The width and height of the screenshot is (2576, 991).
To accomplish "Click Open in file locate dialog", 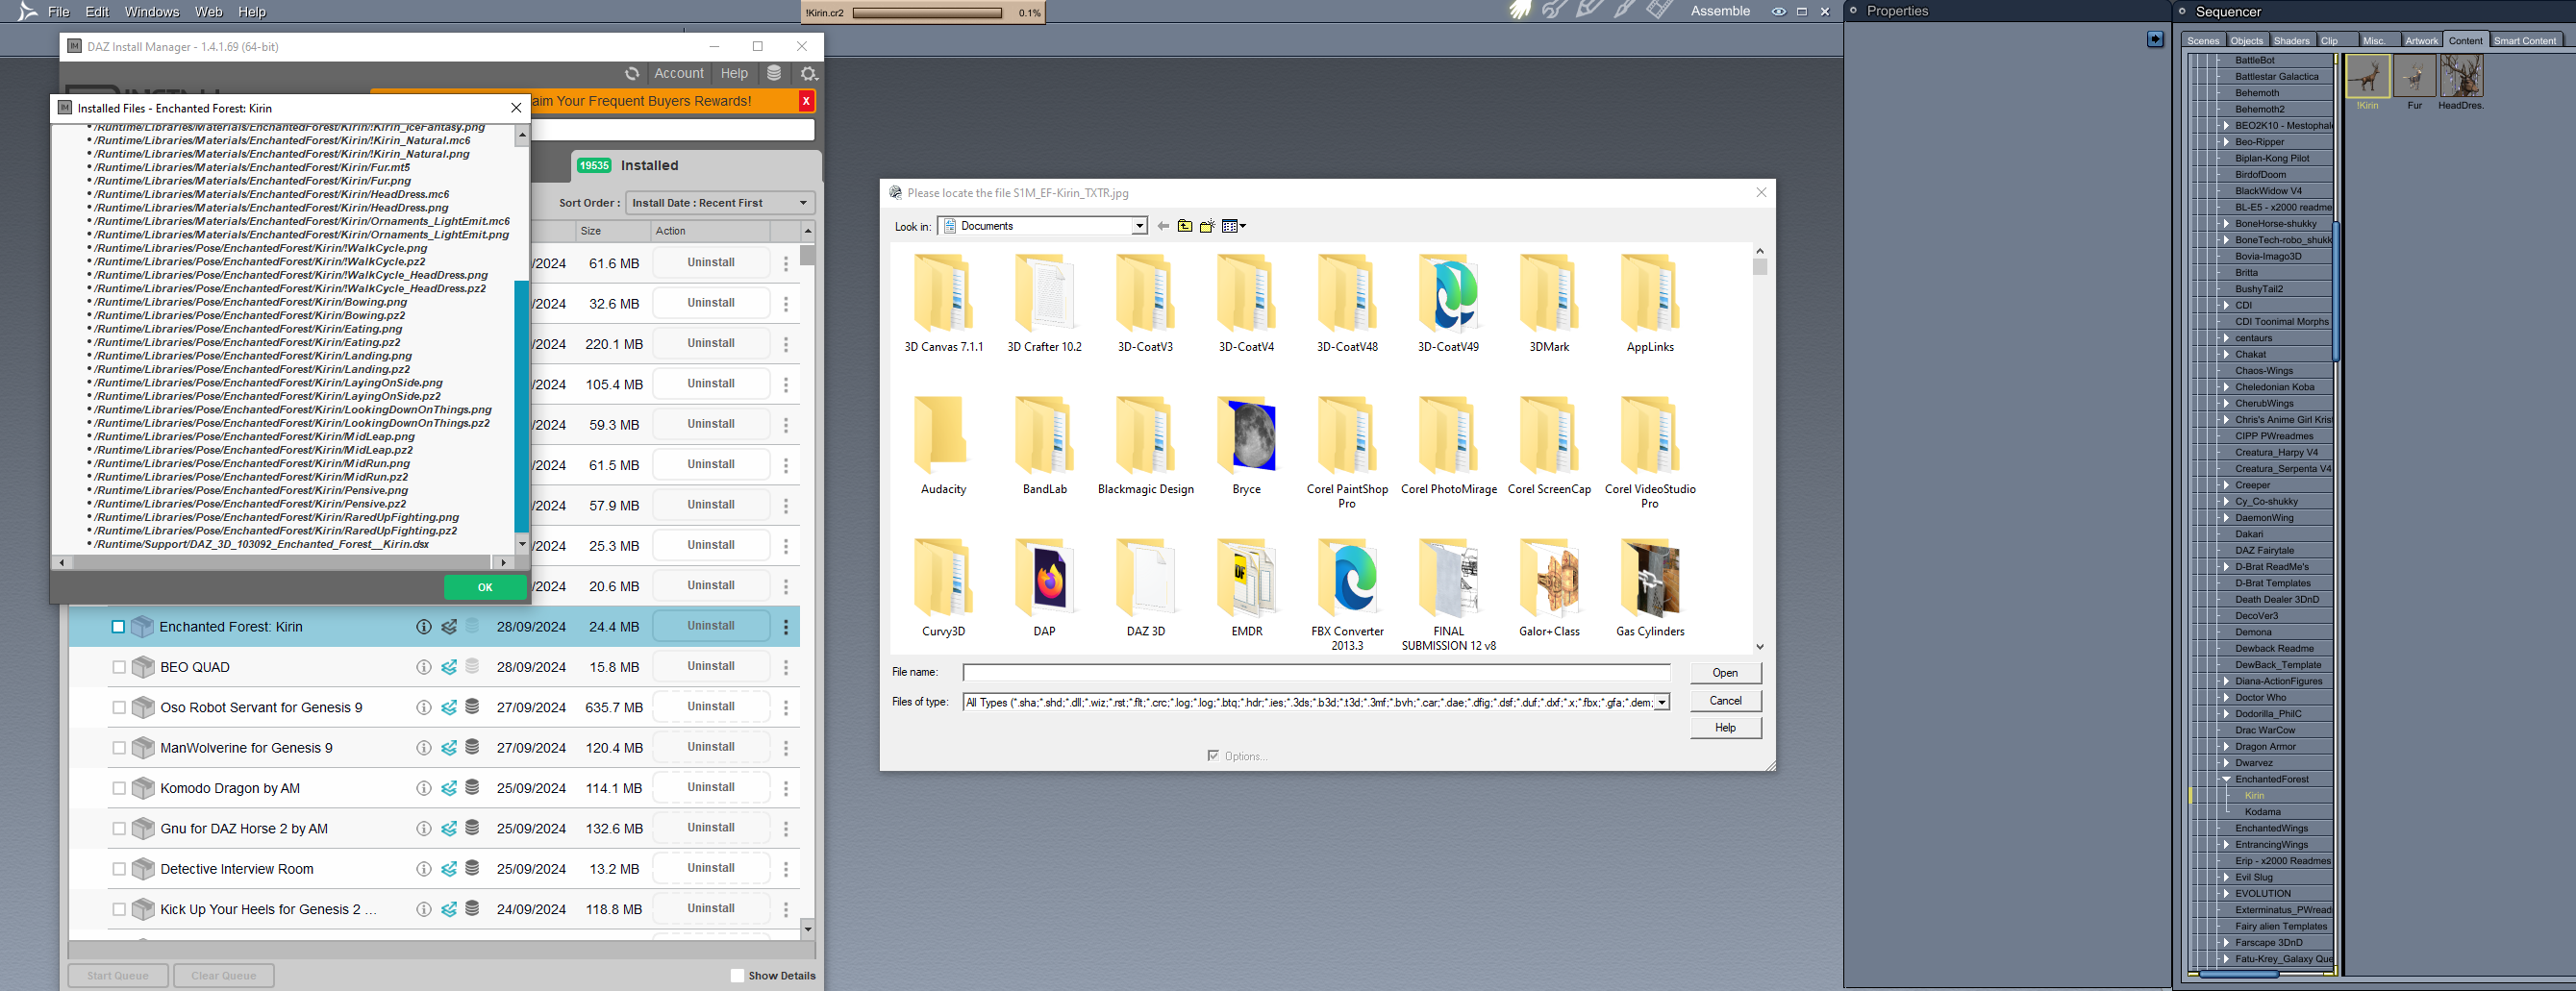I will [1725, 673].
